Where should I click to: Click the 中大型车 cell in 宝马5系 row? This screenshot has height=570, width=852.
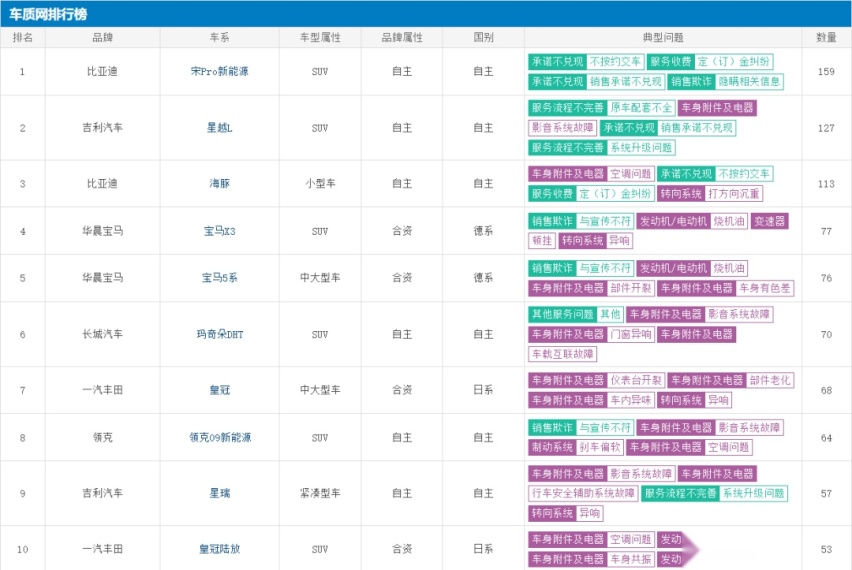point(320,278)
